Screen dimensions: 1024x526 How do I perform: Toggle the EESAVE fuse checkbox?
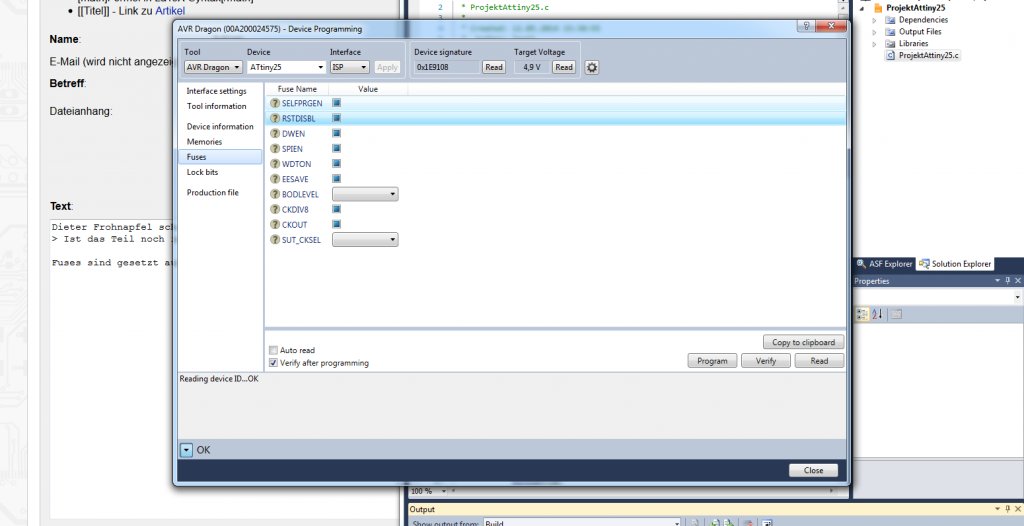pyautogui.click(x=336, y=178)
